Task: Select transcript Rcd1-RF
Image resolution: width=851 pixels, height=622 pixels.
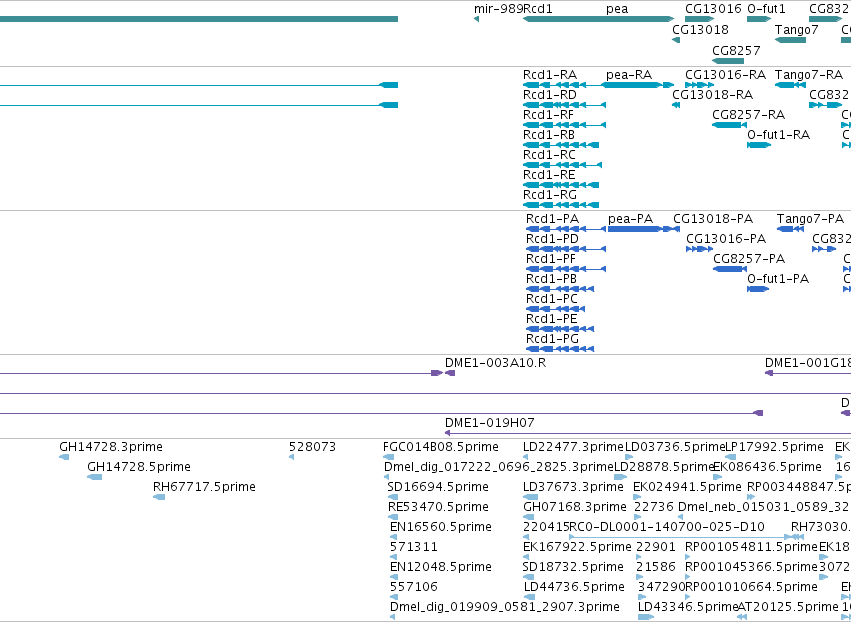Action: click(548, 115)
